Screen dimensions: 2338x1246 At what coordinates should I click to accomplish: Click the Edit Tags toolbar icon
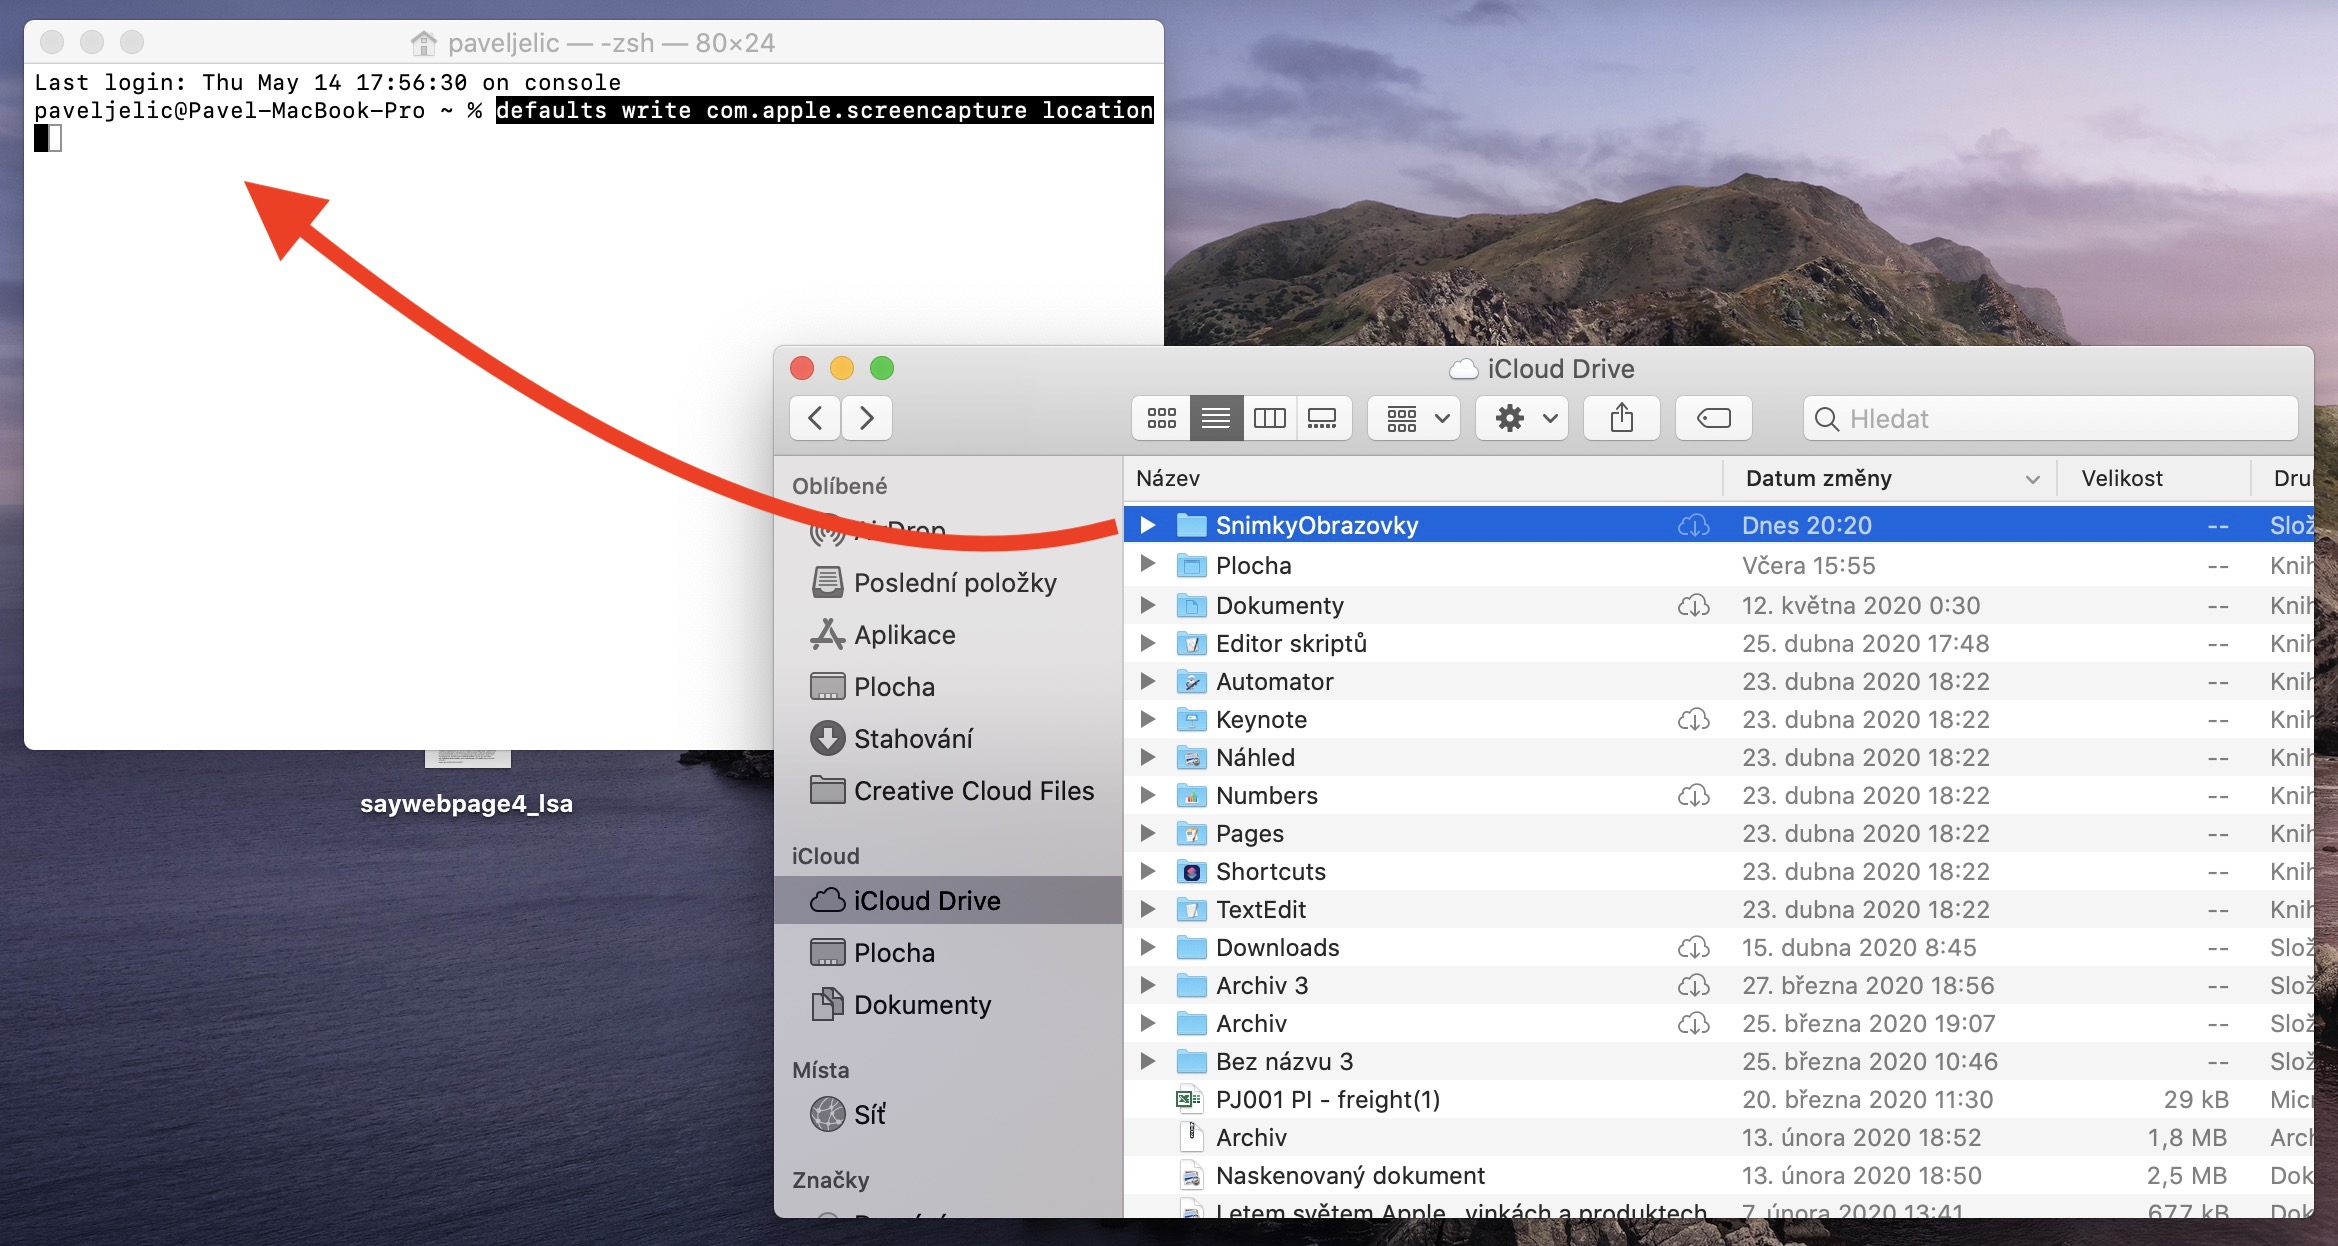pyautogui.click(x=1713, y=418)
